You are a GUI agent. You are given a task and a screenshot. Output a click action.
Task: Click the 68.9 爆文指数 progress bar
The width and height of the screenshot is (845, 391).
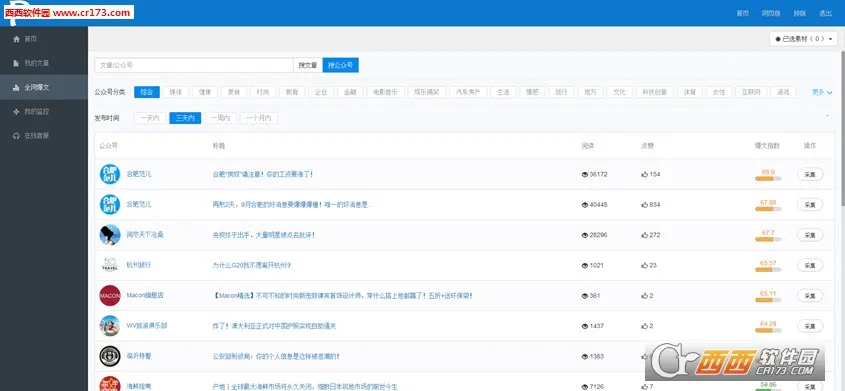tap(768, 178)
